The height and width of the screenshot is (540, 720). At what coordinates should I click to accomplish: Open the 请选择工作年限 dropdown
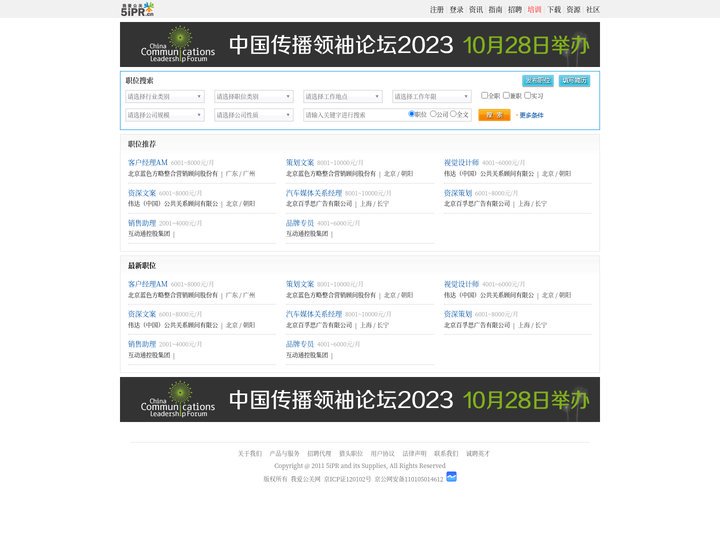432,96
